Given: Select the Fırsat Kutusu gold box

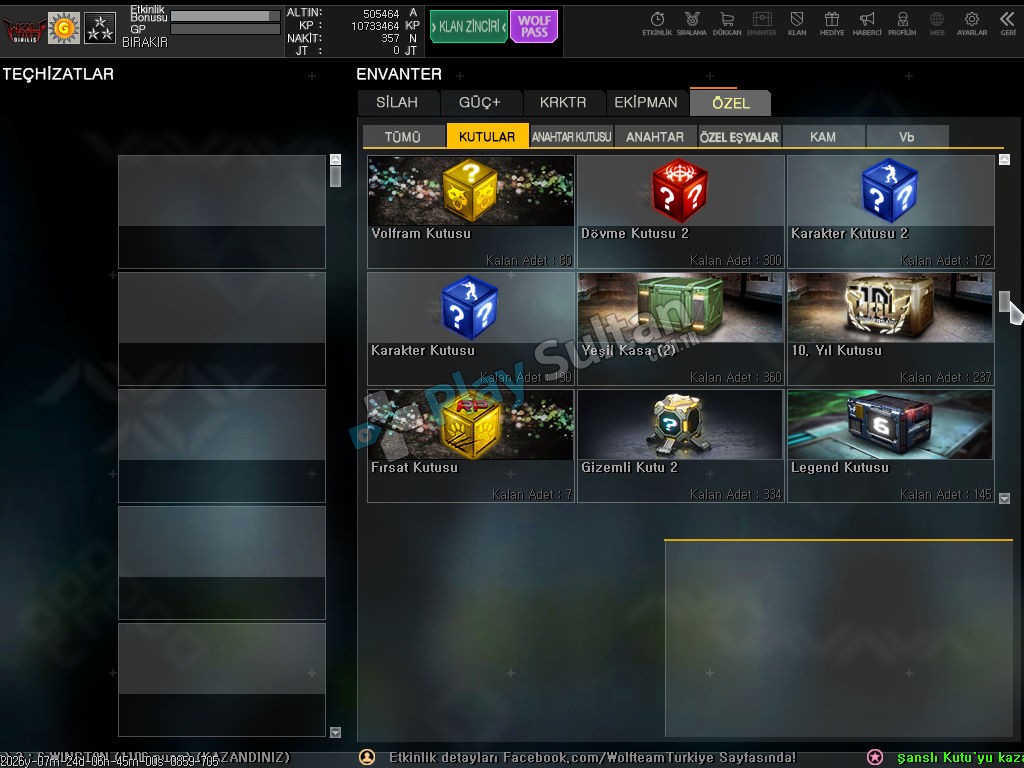Looking at the screenshot, I should click(471, 446).
